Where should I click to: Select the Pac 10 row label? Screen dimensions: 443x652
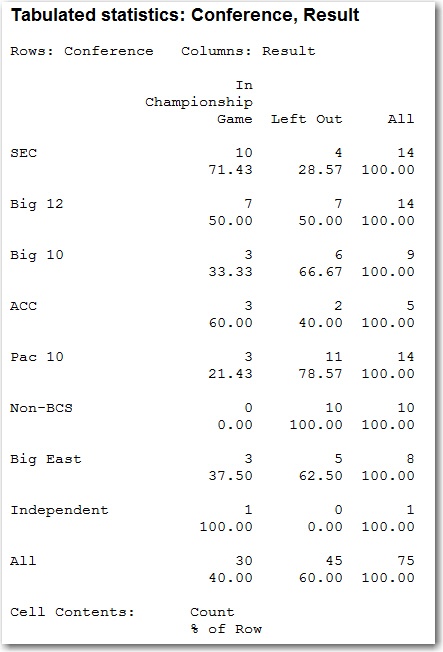(x=37, y=357)
